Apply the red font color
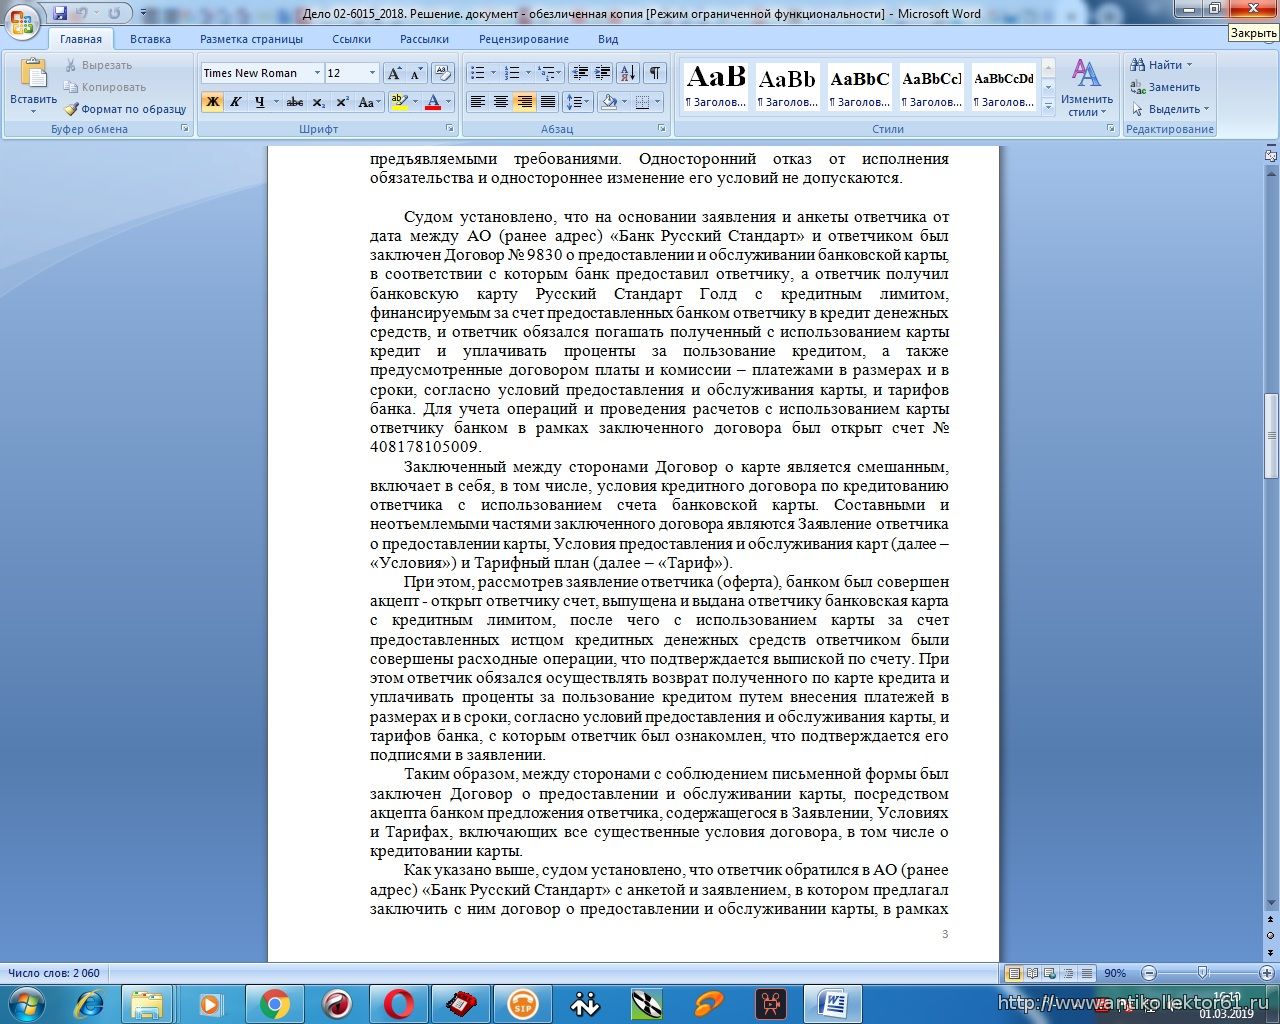 click(x=433, y=102)
